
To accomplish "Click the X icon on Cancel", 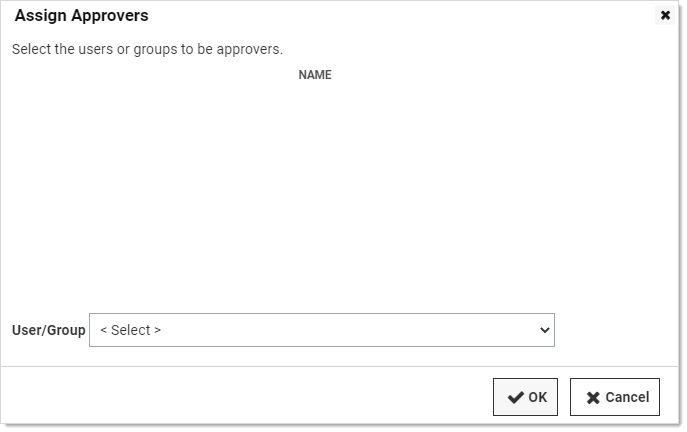I will (x=593, y=398).
